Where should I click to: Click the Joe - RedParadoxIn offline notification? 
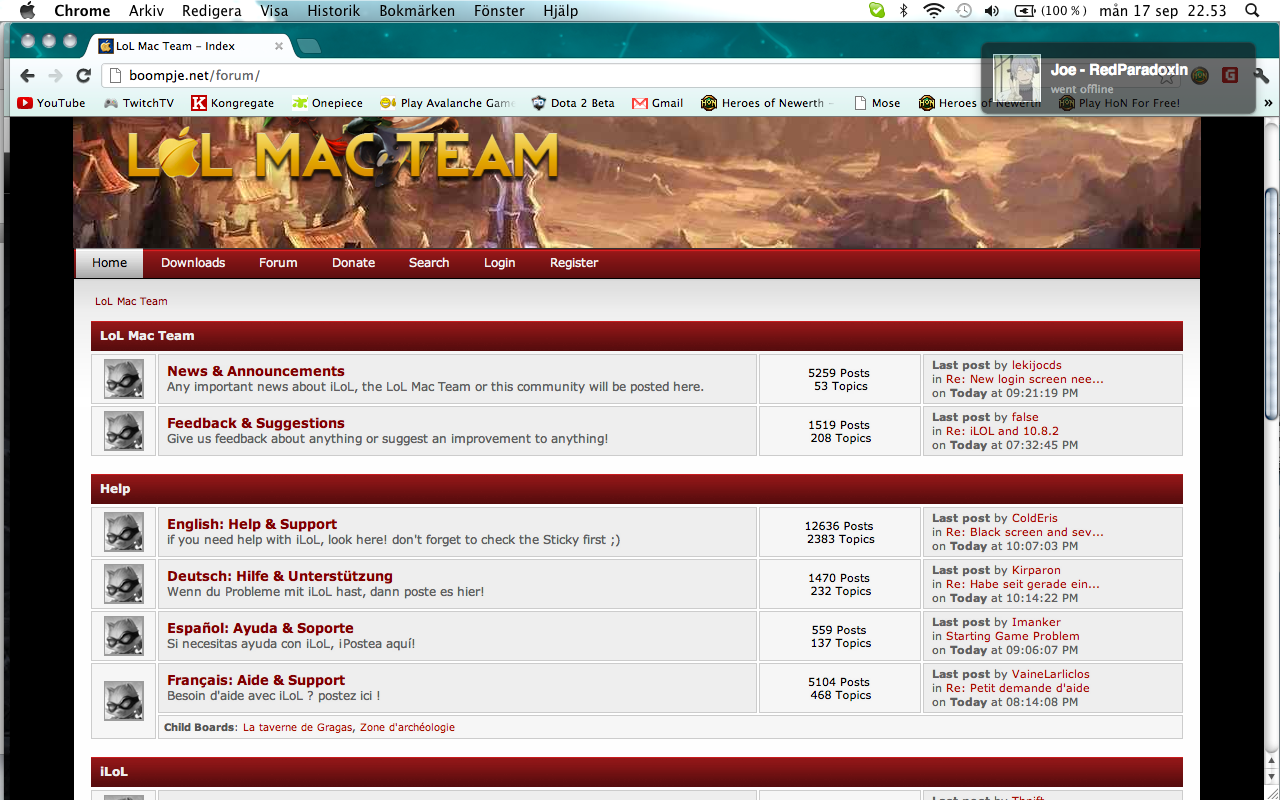(x=1118, y=78)
